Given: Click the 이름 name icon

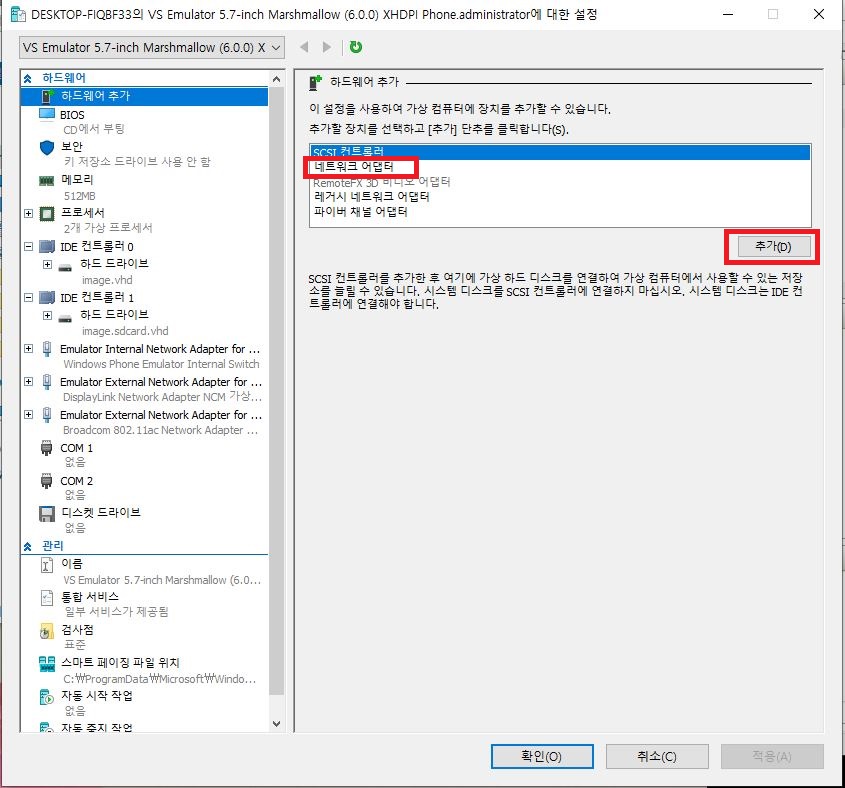Looking at the screenshot, I should (x=47, y=564).
